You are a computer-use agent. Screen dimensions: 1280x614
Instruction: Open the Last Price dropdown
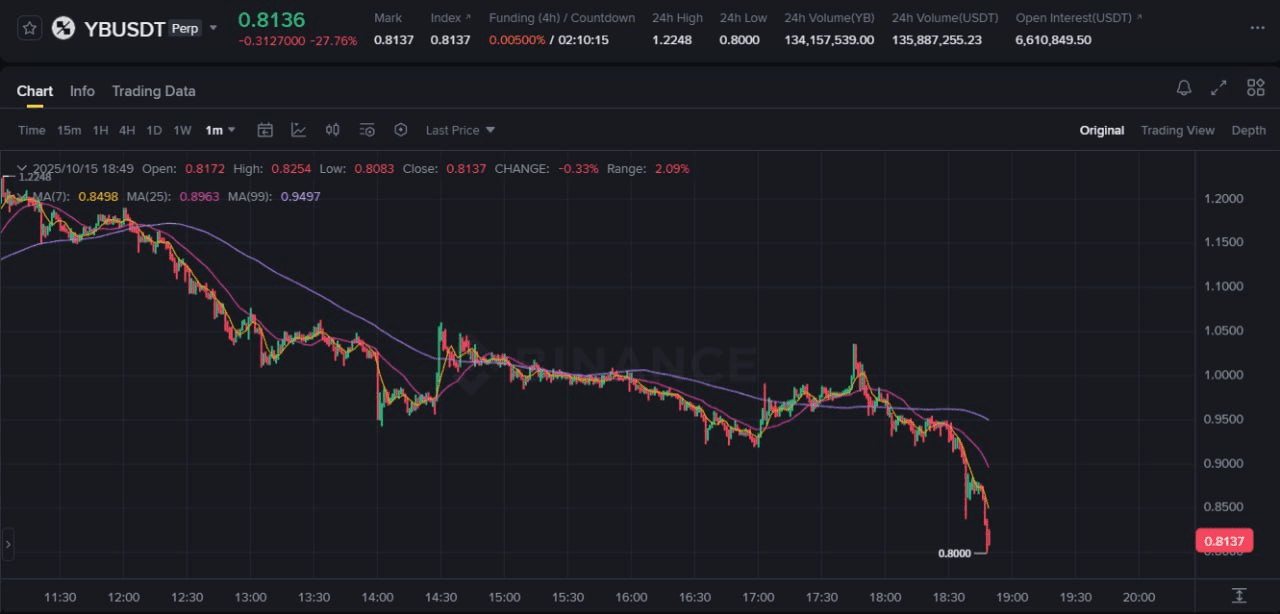[460, 130]
